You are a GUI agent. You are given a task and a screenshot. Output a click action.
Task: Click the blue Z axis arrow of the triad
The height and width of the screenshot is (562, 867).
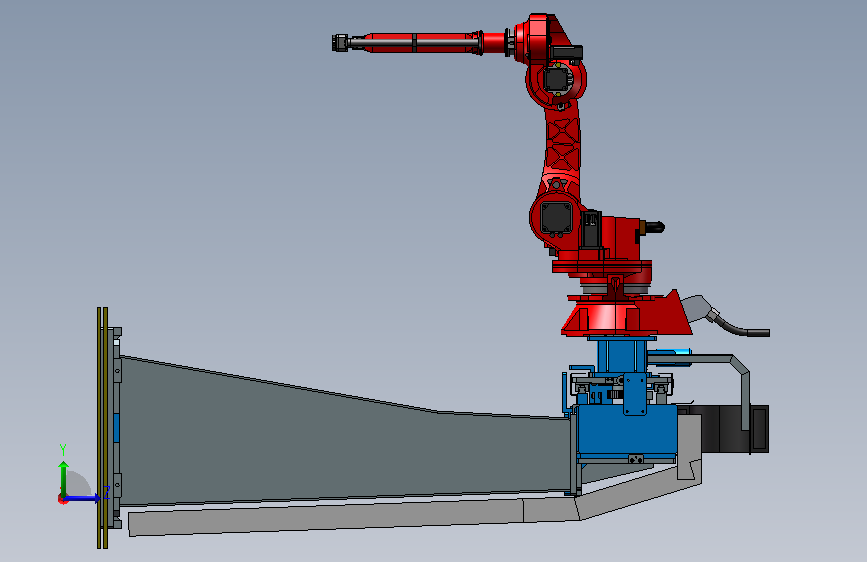pyautogui.click(x=83, y=498)
